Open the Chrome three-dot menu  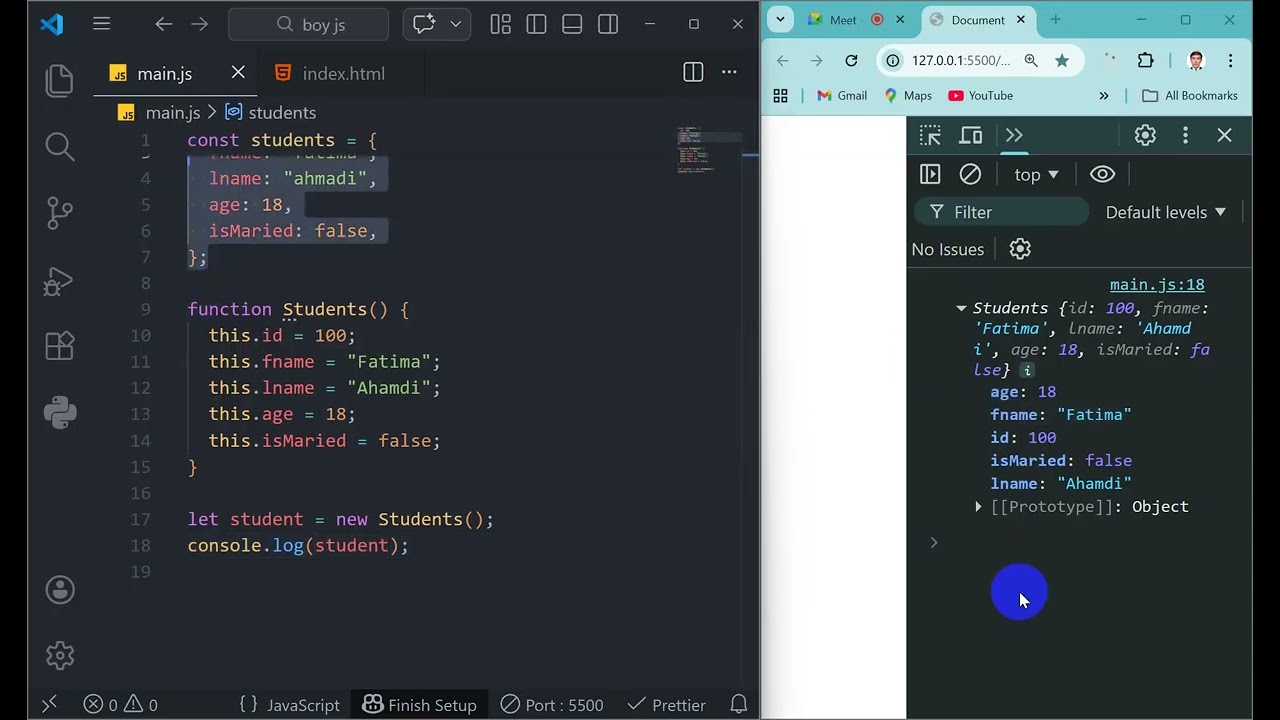1231,61
